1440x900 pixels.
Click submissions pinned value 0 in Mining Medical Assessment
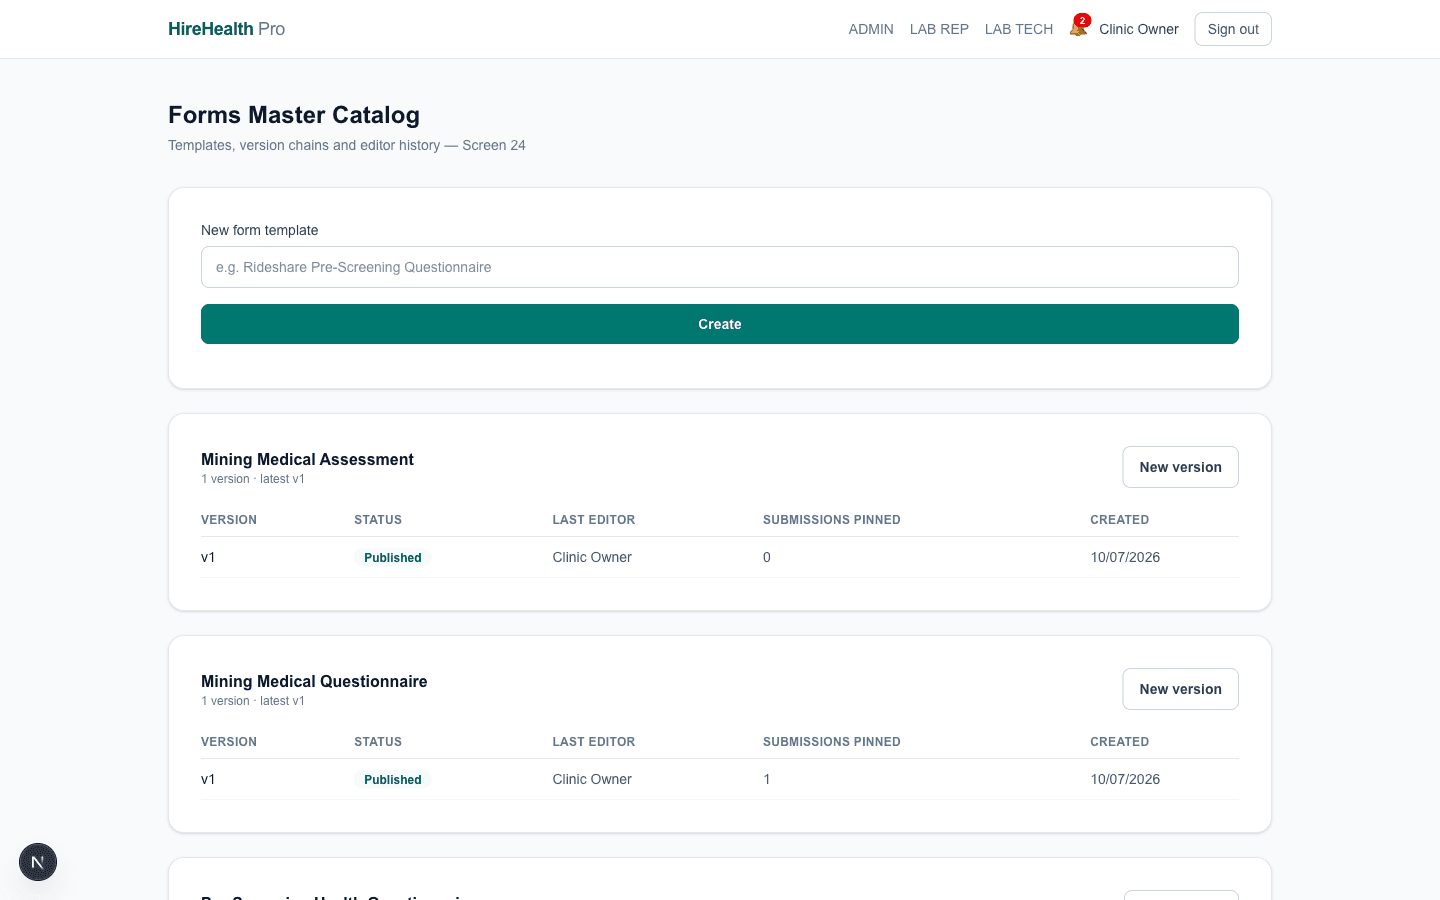point(767,557)
